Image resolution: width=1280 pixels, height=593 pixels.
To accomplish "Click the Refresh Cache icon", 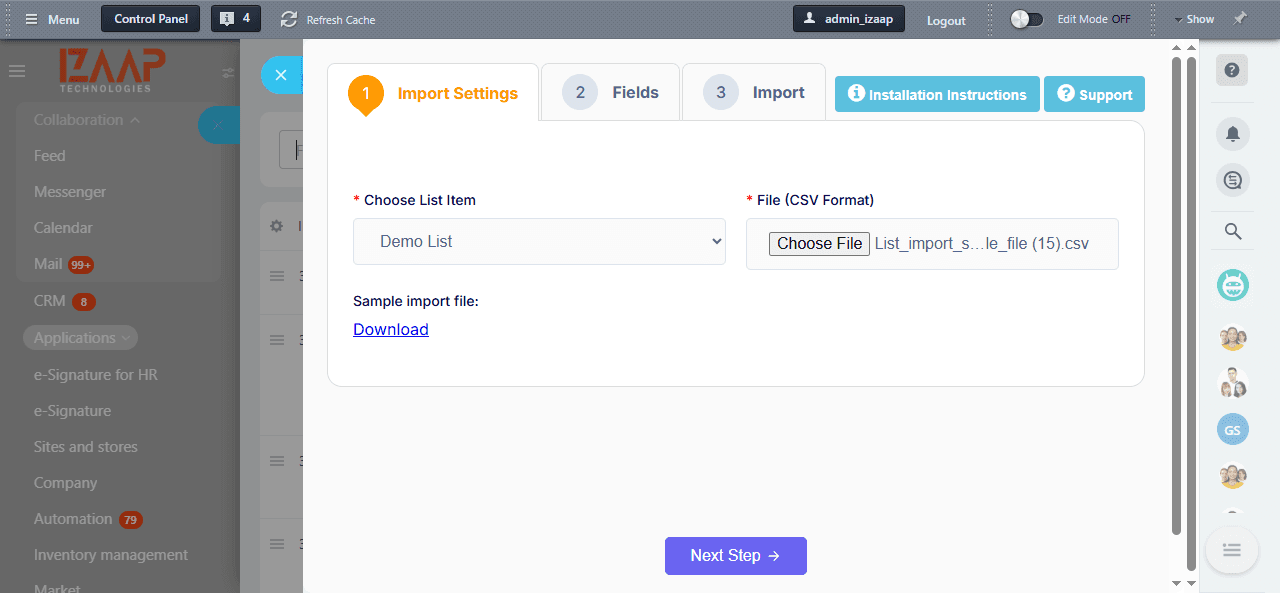I will (287, 18).
